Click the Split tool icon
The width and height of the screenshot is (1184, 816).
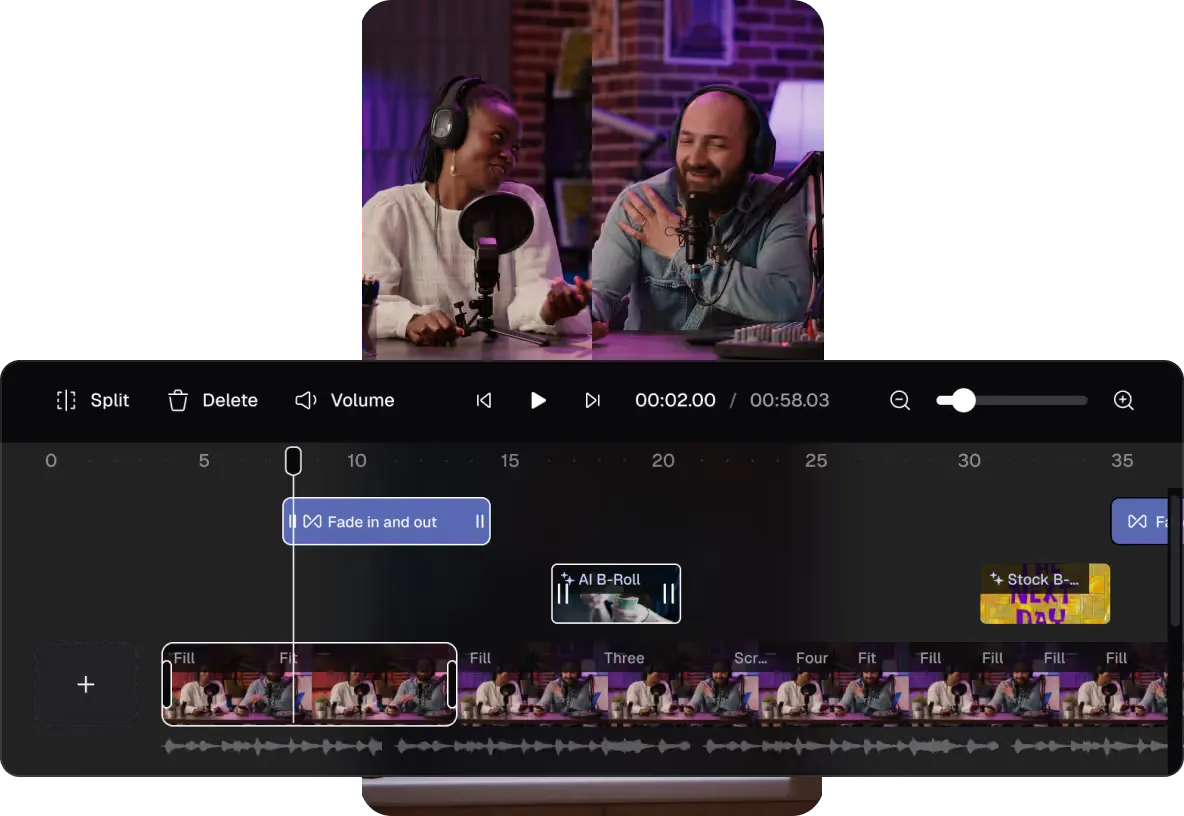(66, 401)
